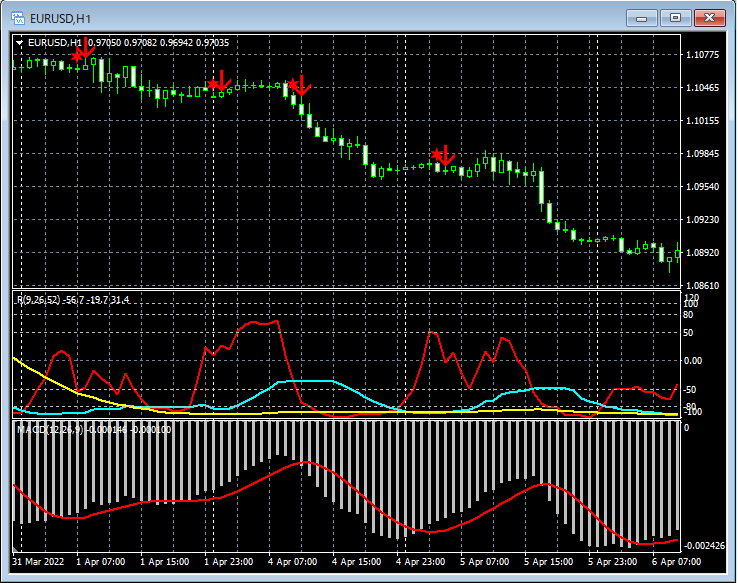738x583 pixels.
Task: Click the 1.08920 price label on price scale
Action: 704,253
